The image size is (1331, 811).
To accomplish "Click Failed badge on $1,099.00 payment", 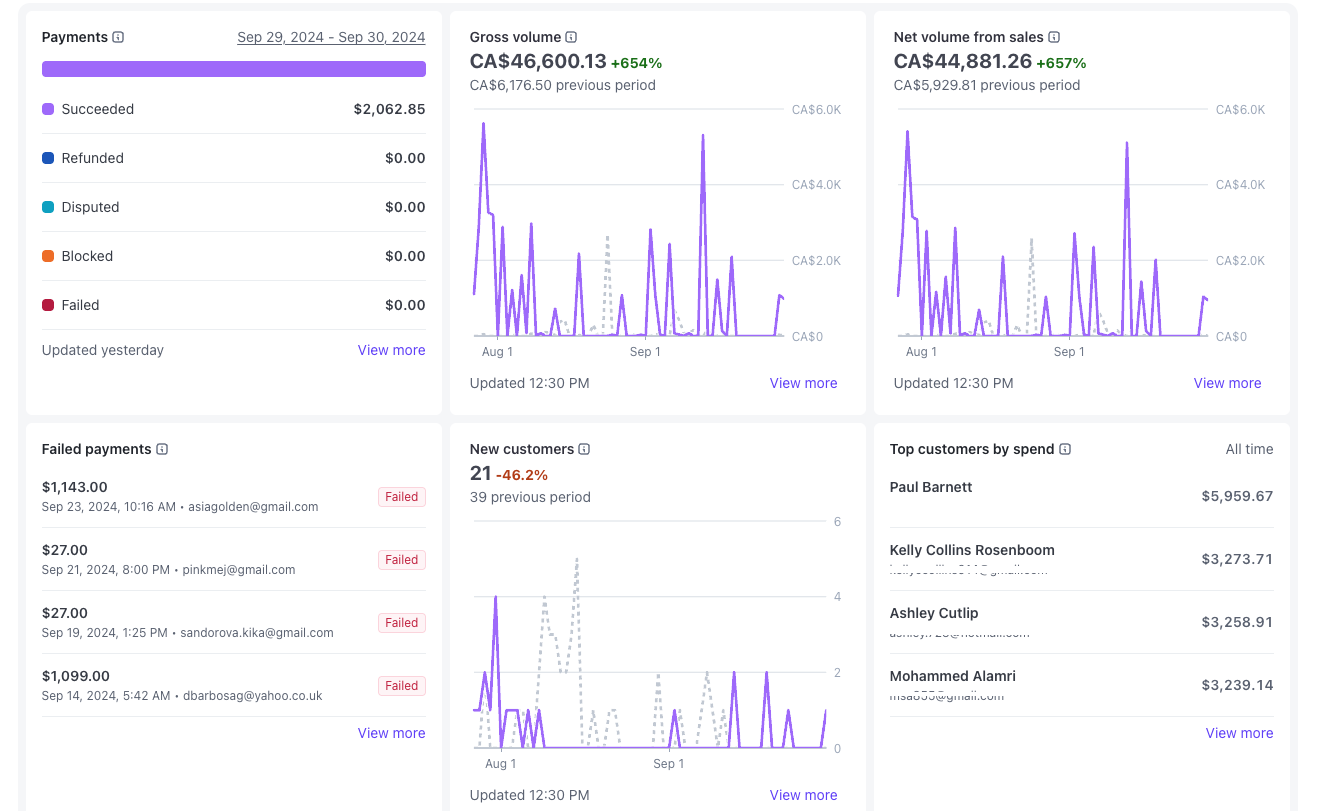I will (401, 686).
